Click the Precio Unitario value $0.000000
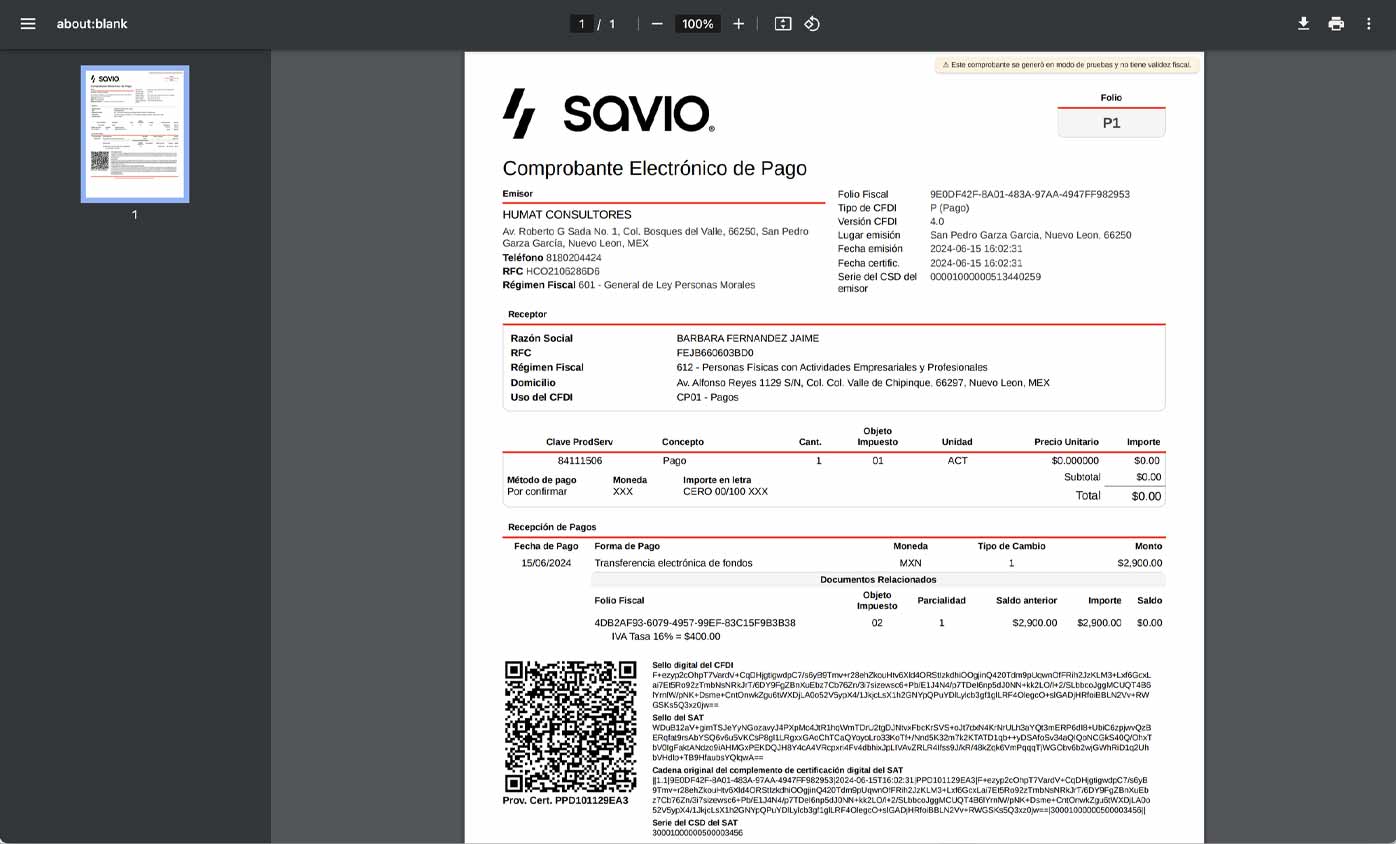The height and width of the screenshot is (844, 1396). (1075, 461)
